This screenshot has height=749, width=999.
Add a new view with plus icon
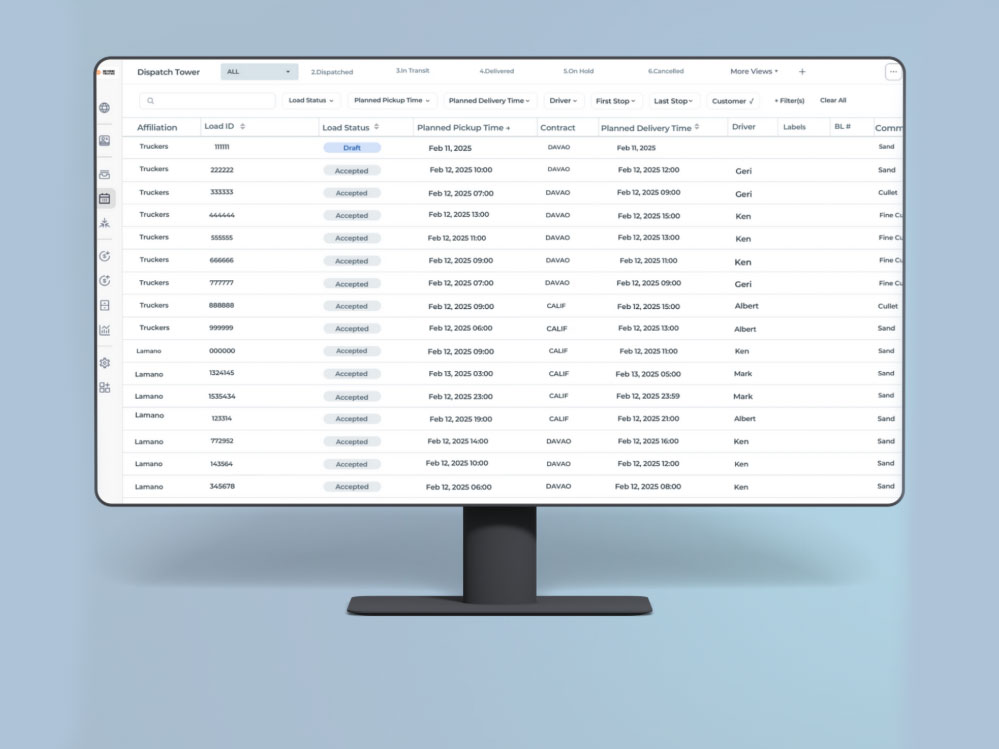pyautogui.click(x=802, y=72)
